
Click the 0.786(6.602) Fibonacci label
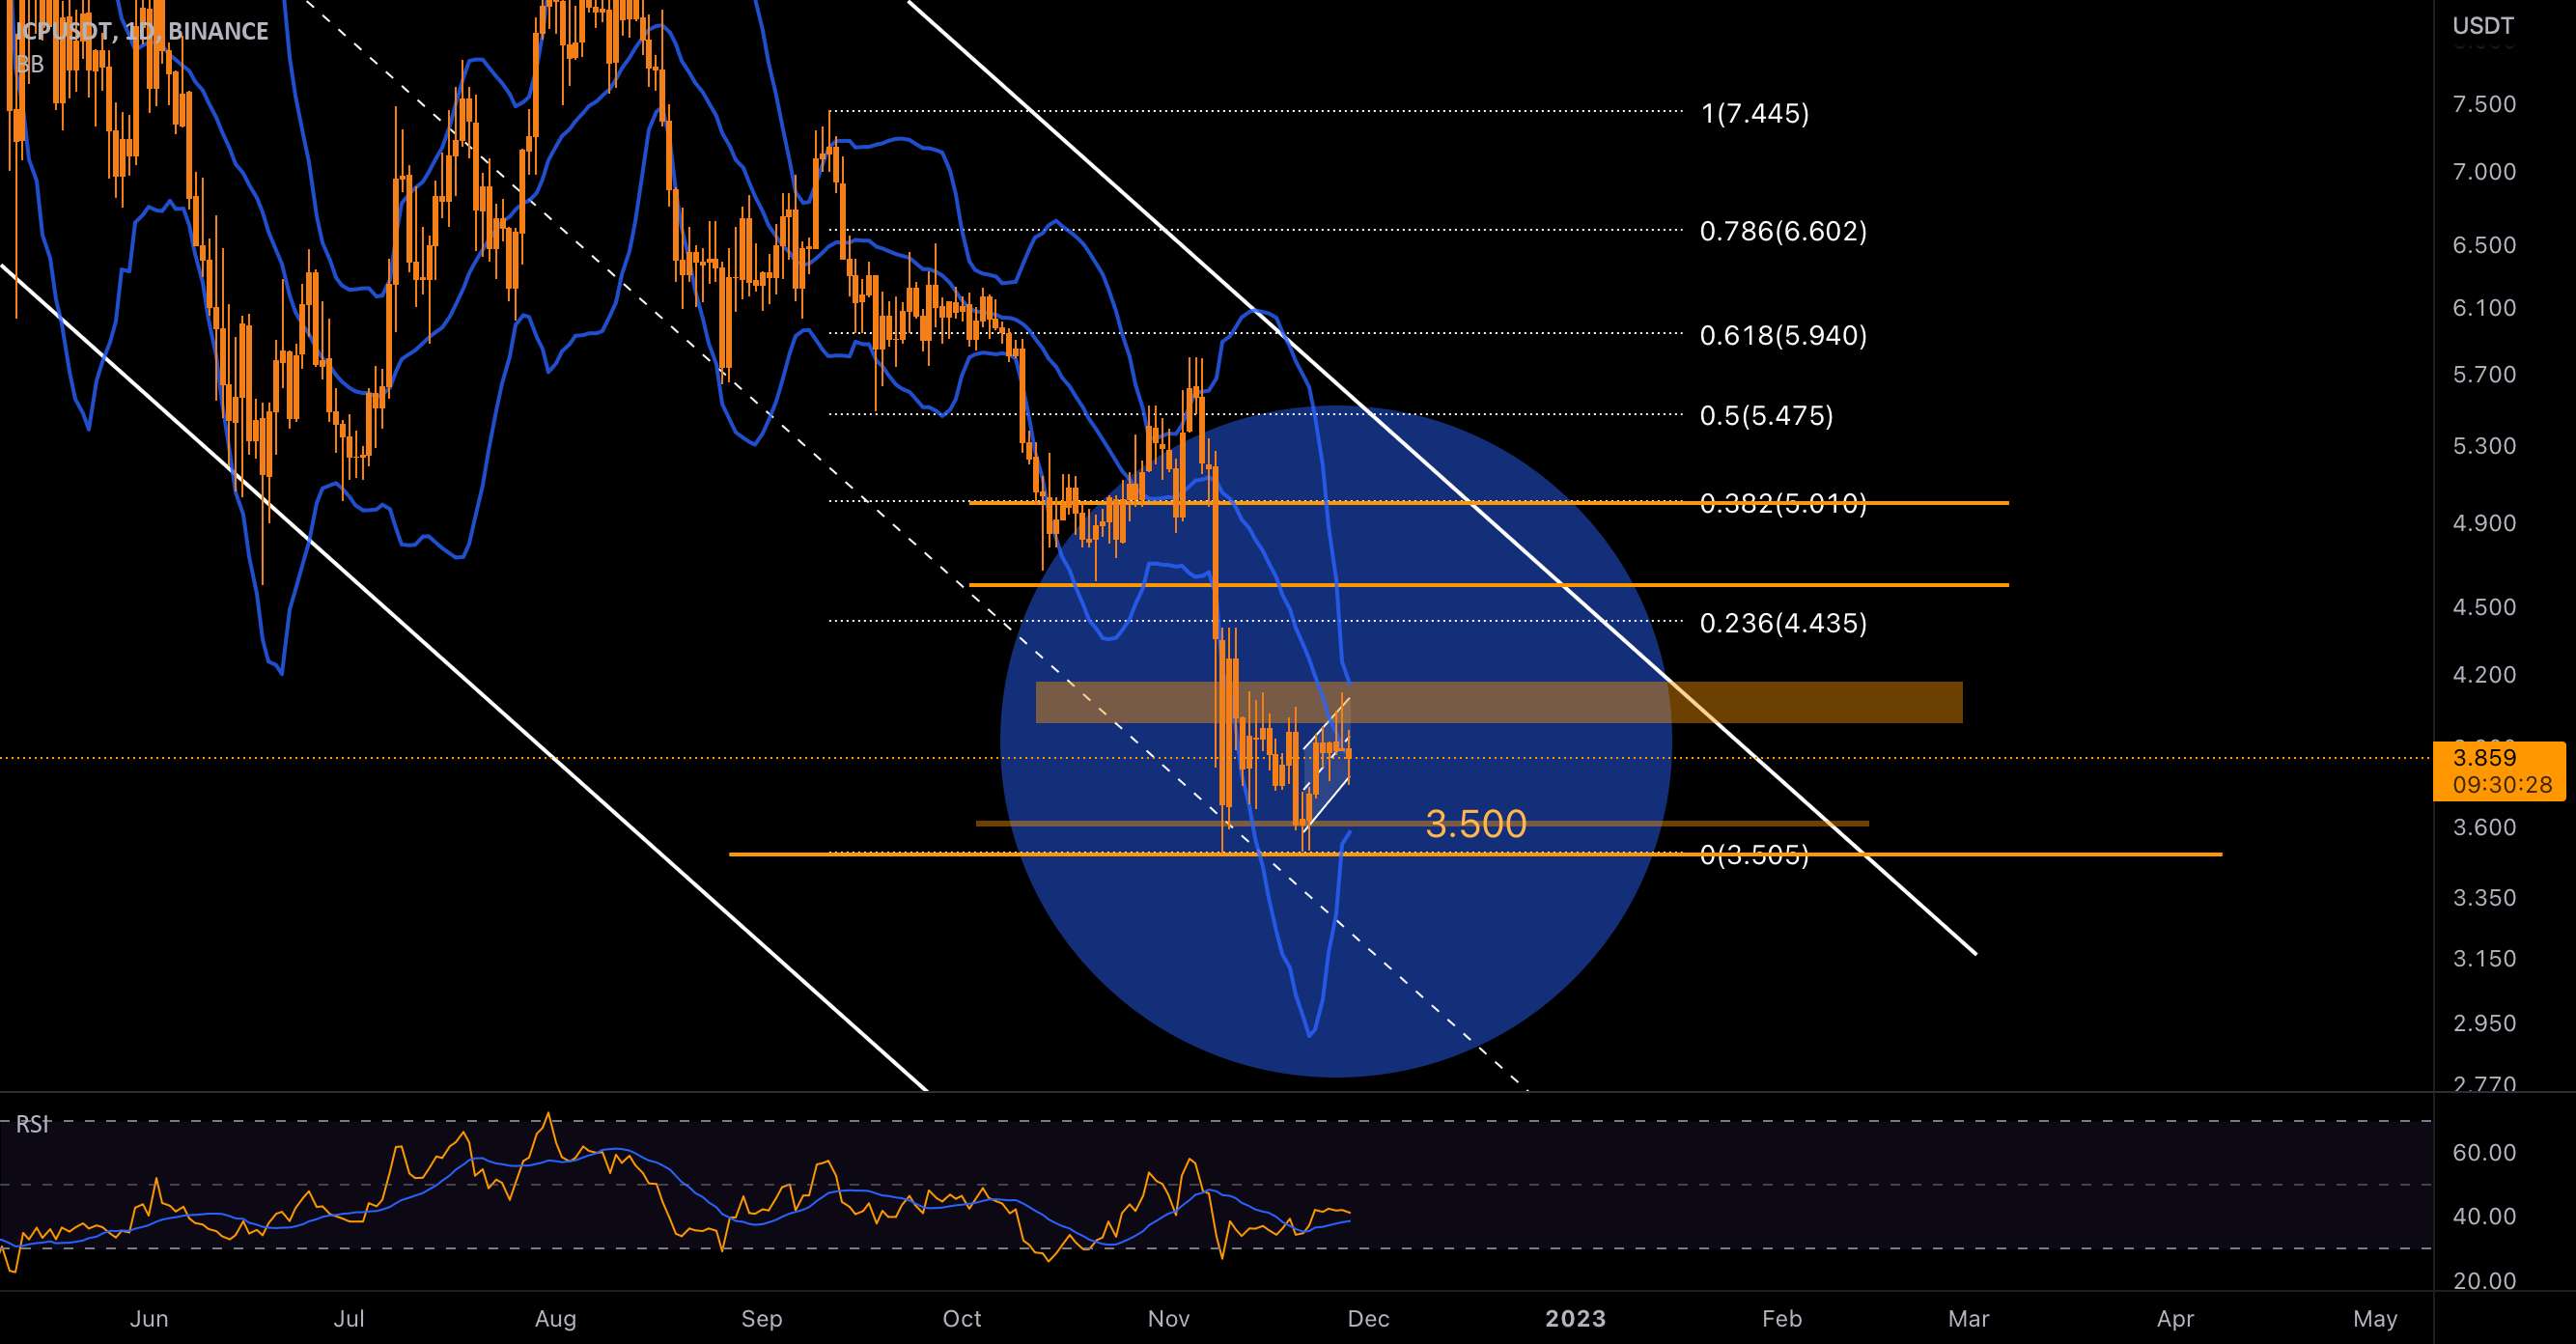[1783, 231]
